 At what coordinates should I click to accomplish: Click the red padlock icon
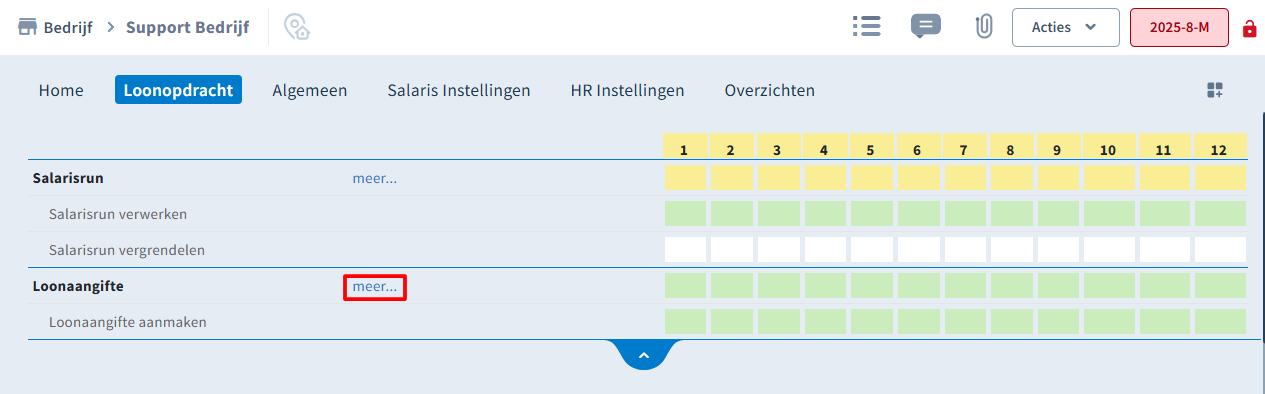pos(1249,28)
